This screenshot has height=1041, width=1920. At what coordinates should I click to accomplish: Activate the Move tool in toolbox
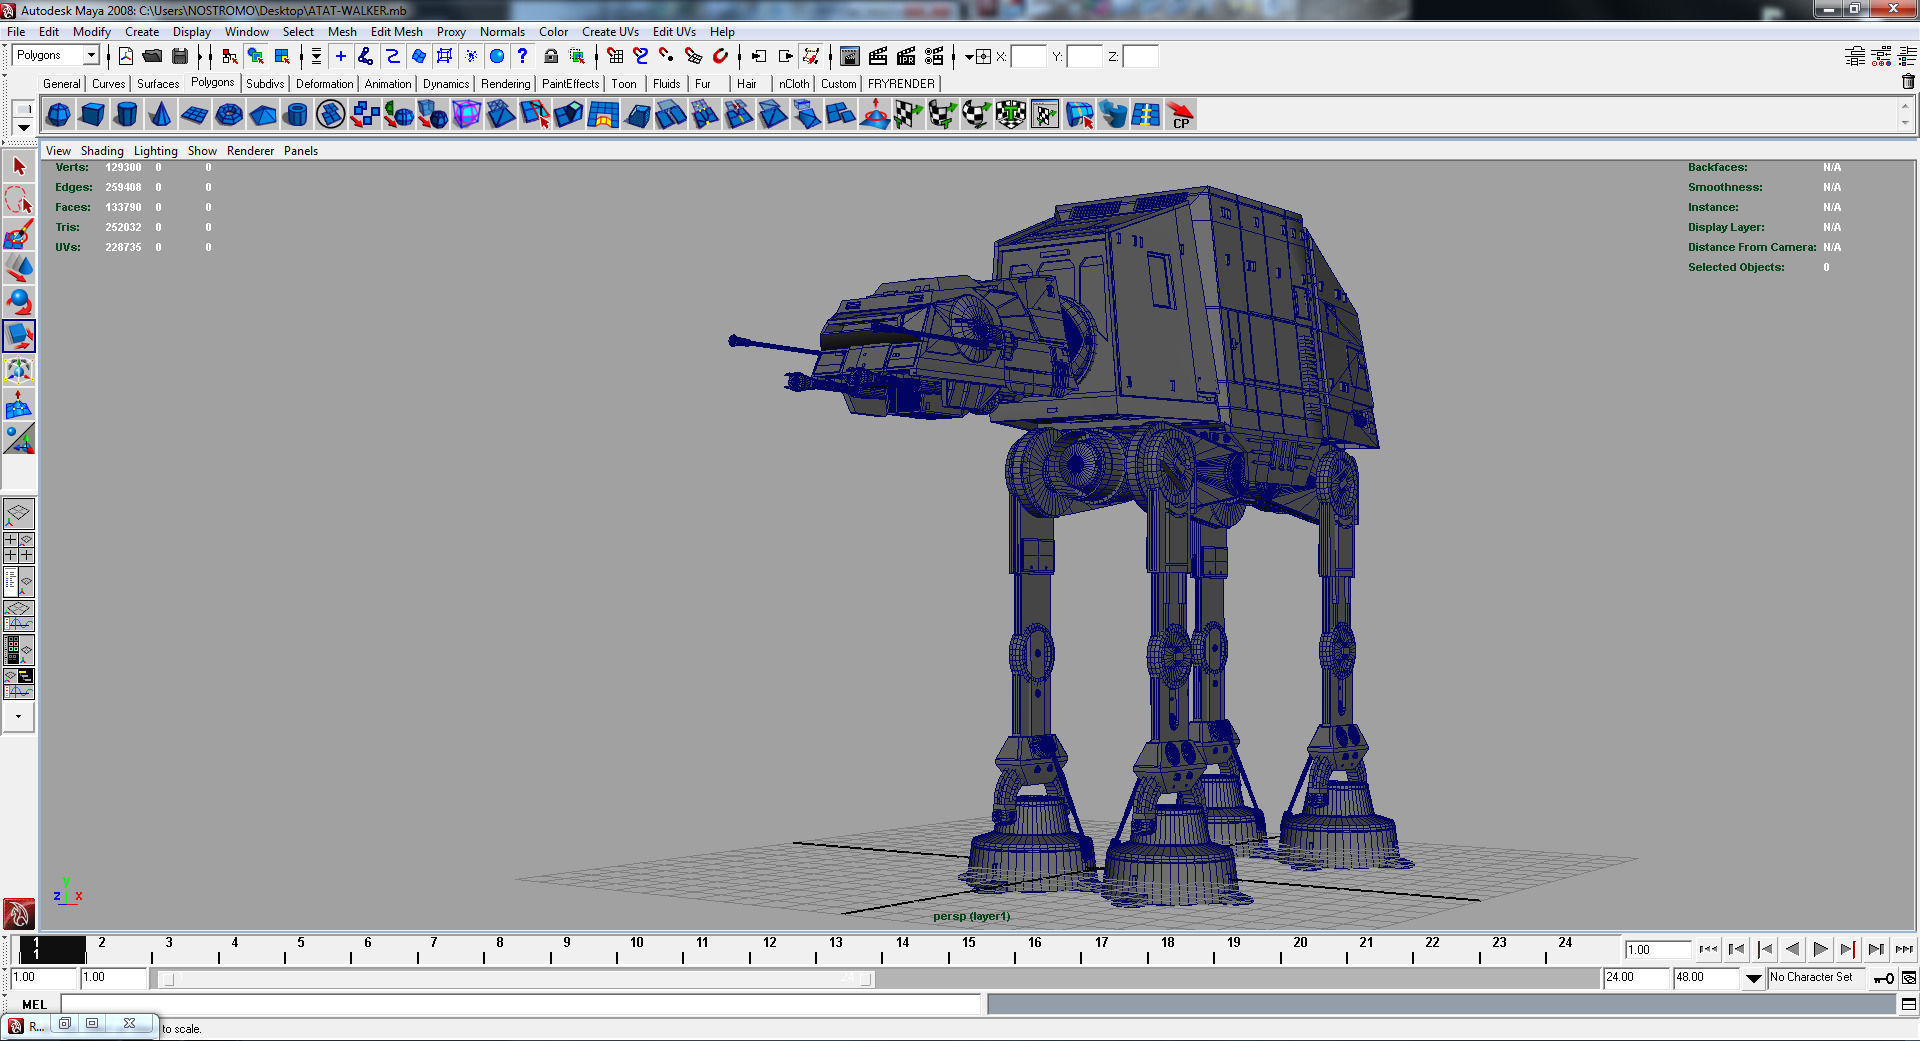[x=19, y=268]
